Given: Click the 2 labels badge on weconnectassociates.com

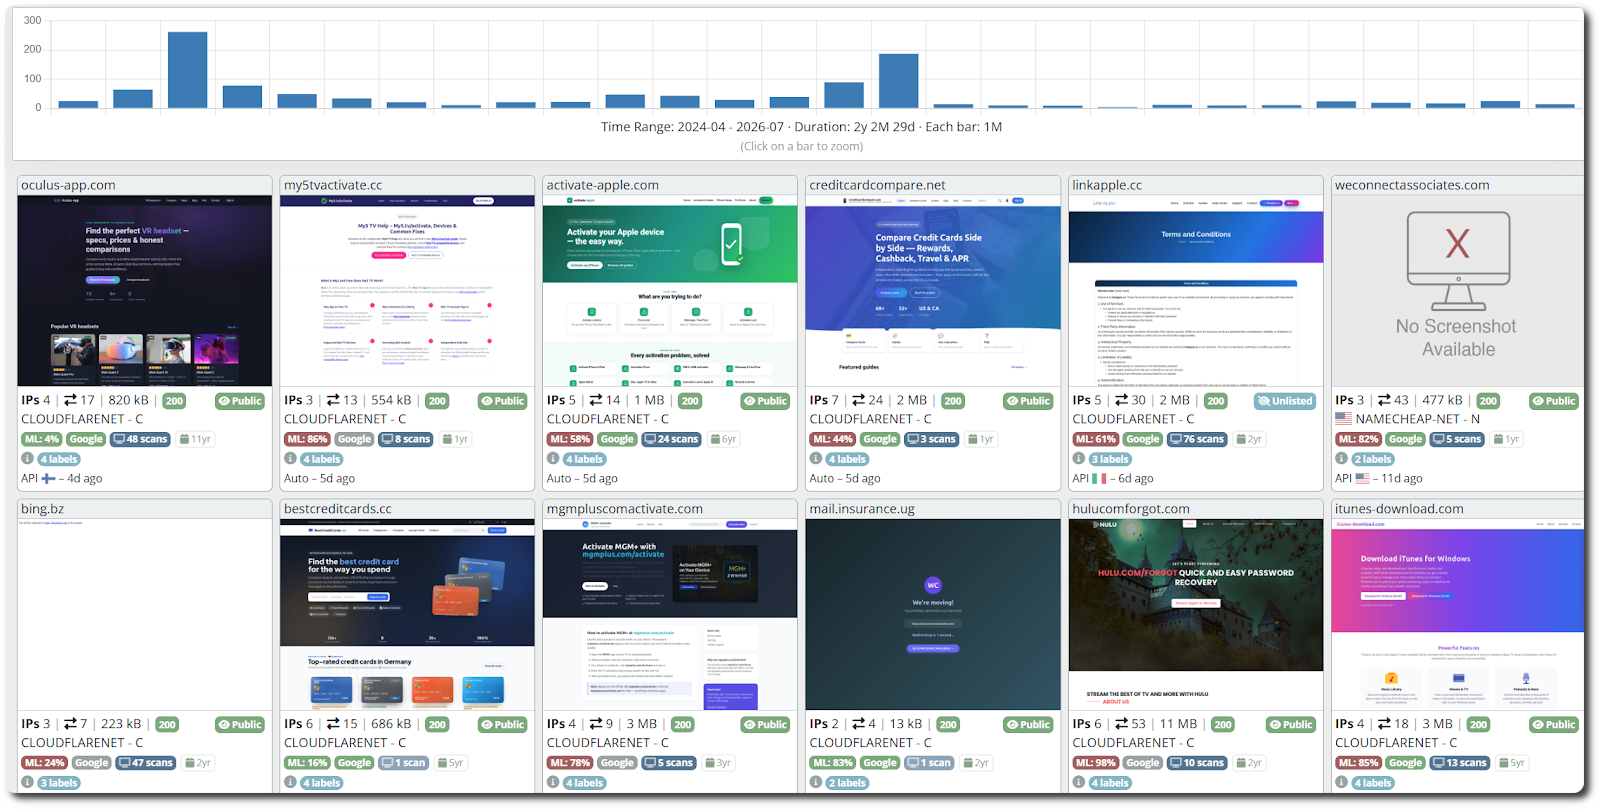Looking at the screenshot, I should coord(1373,459).
